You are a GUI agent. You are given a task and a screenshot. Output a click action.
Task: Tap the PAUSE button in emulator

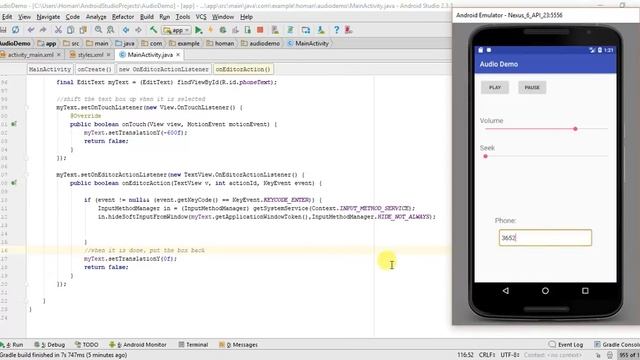coord(532,87)
